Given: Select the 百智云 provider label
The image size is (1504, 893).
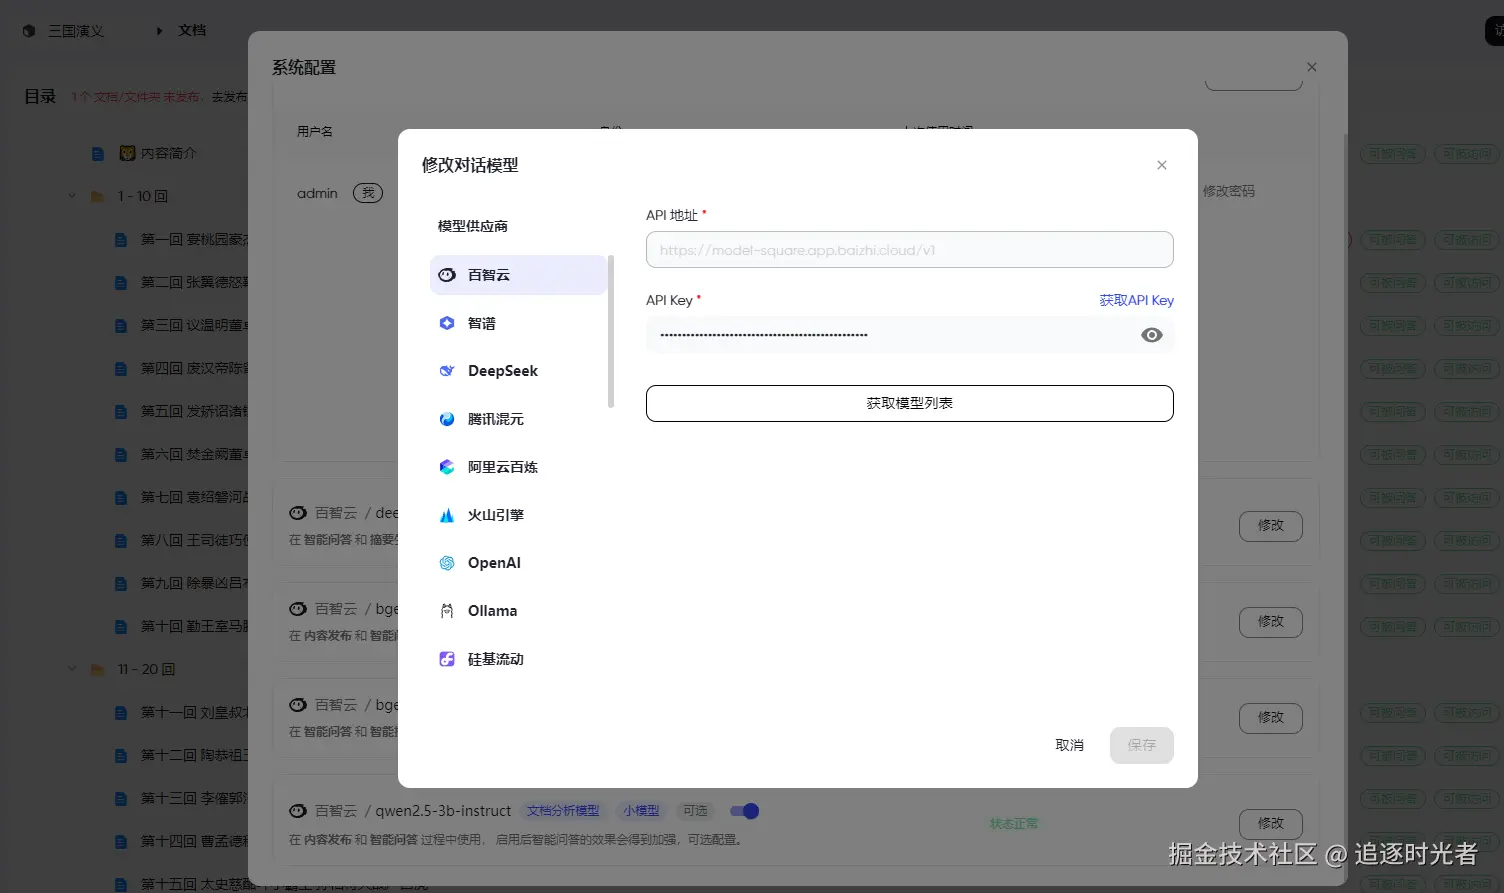Looking at the screenshot, I should pos(489,275).
